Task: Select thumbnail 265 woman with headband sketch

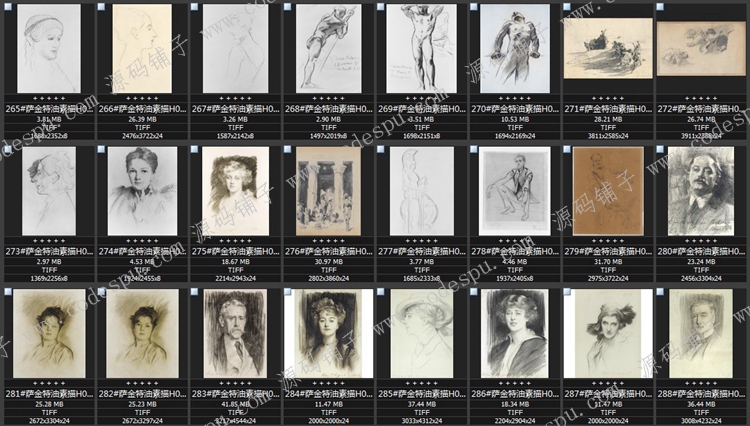Action: (49, 48)
